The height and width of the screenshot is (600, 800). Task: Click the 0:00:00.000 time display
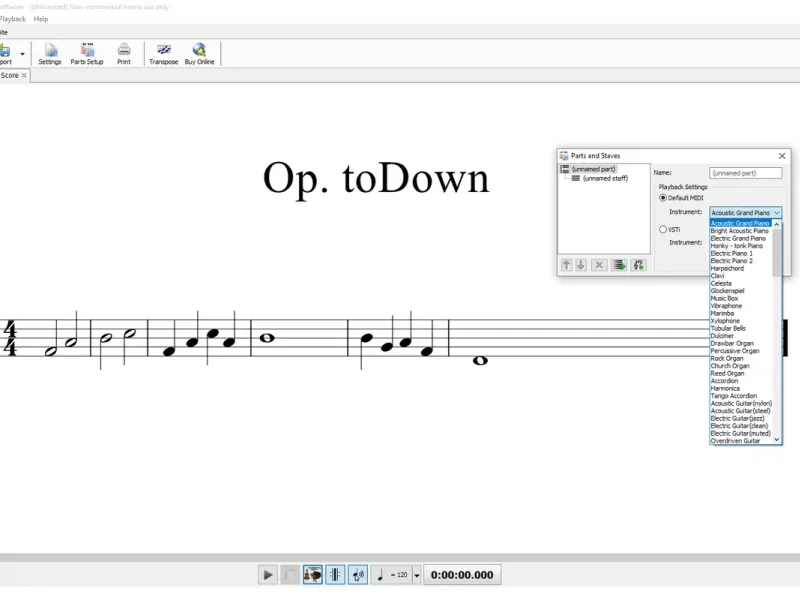[462, 575]
